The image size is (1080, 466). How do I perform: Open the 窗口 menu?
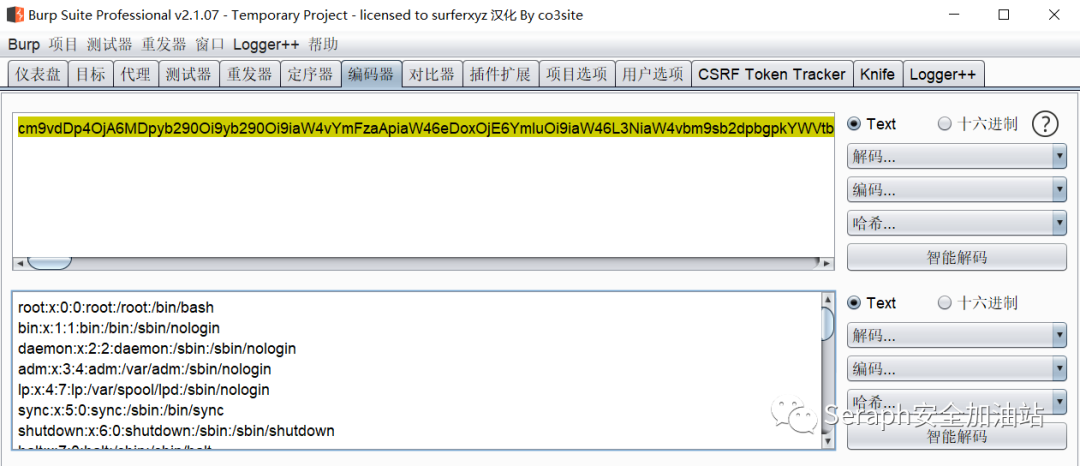(210, 45)
